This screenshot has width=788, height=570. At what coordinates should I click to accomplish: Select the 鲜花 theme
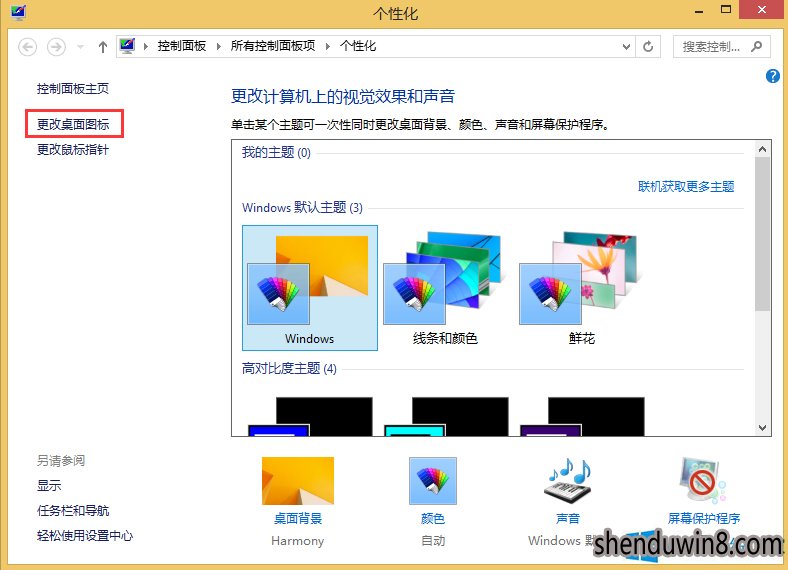pos(581,288)
